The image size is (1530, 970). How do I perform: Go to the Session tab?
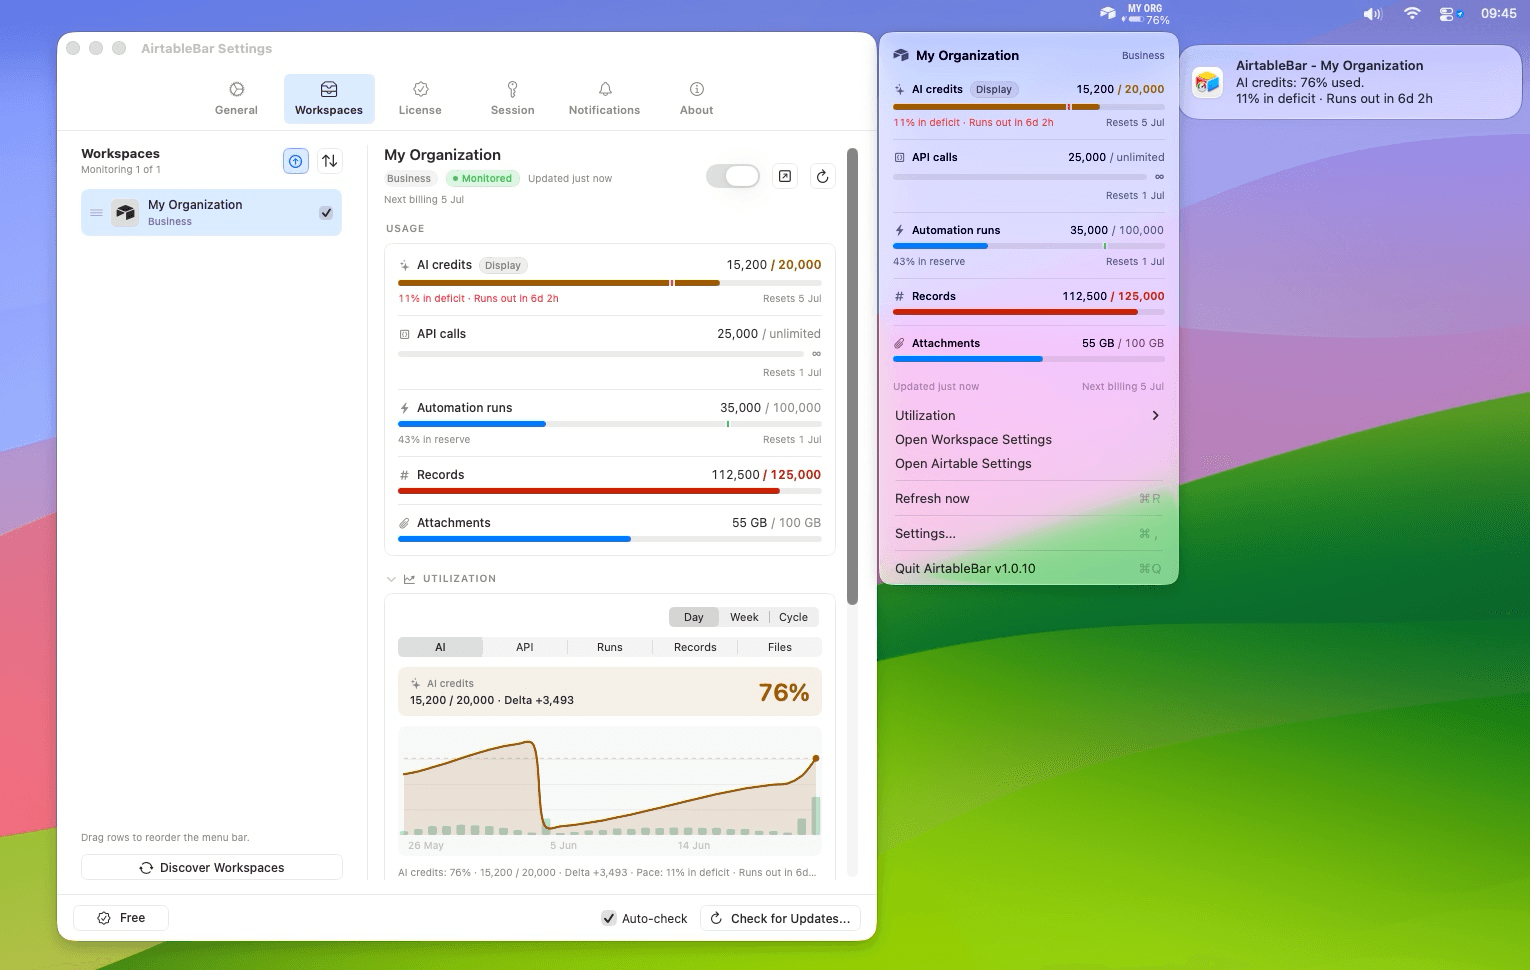click(512, 99)
